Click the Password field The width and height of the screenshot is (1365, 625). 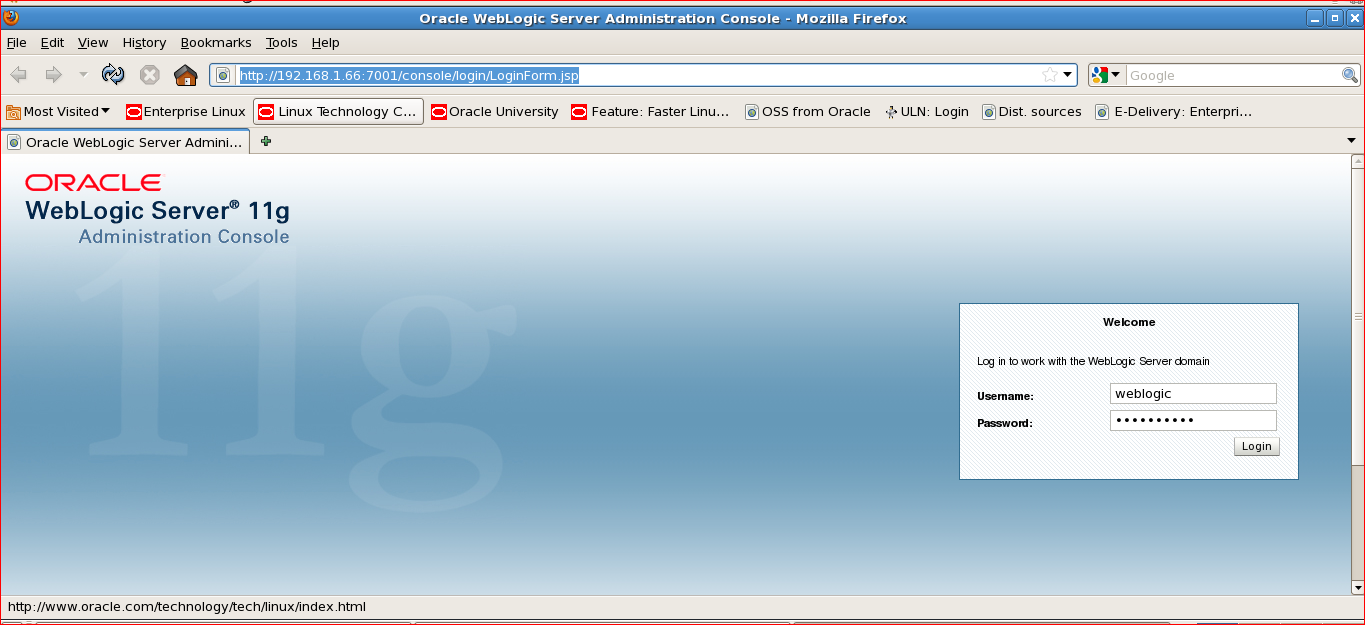pyautogui.click(x=1193, y=421)
